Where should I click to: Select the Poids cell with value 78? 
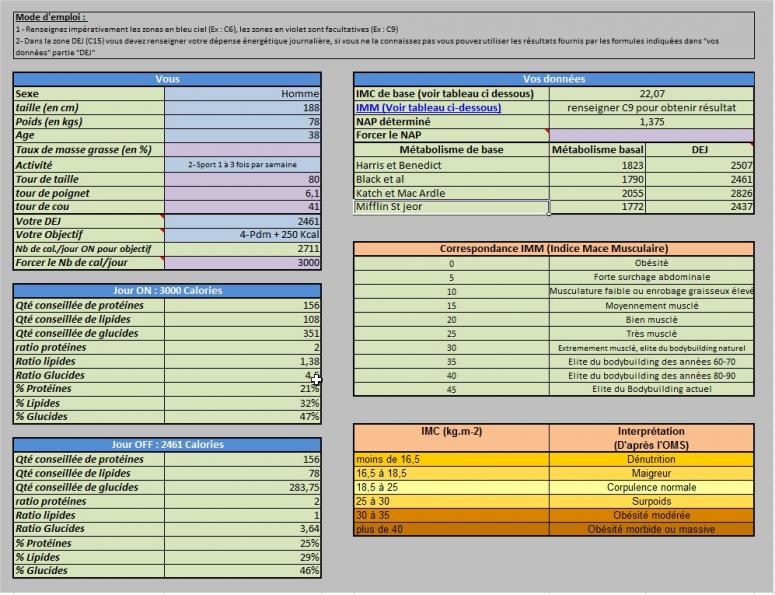tap(243, 122)
